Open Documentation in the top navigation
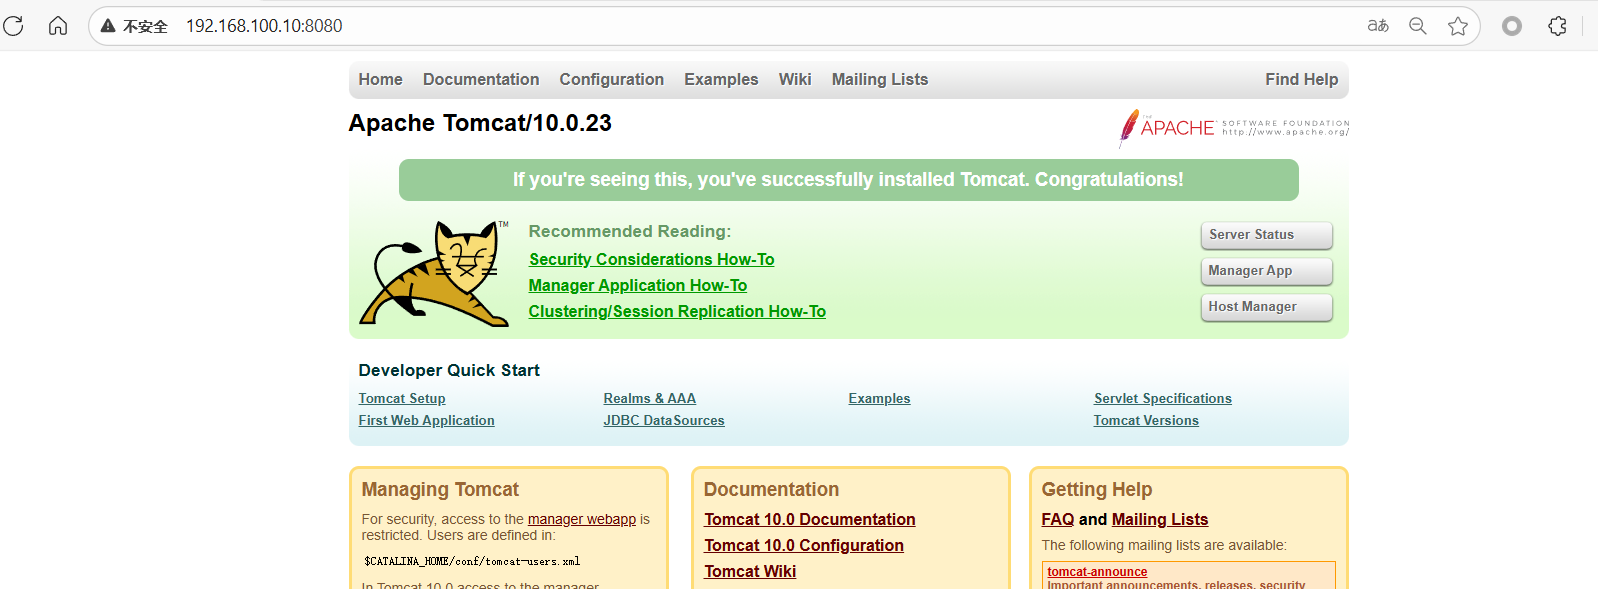The height and width of the screenshot is (589, 1598). pyautogui.click(x=481, y=79)
